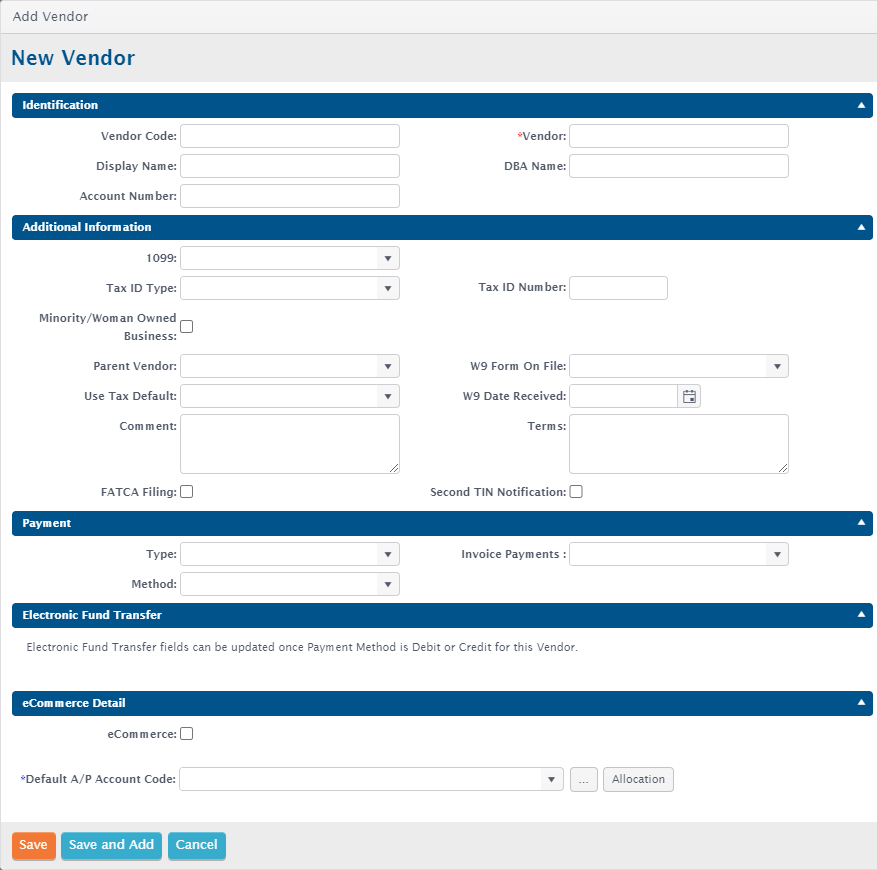
Task: Focus the Account Number field
Action: pyautogui.click(x=290, y=196)
